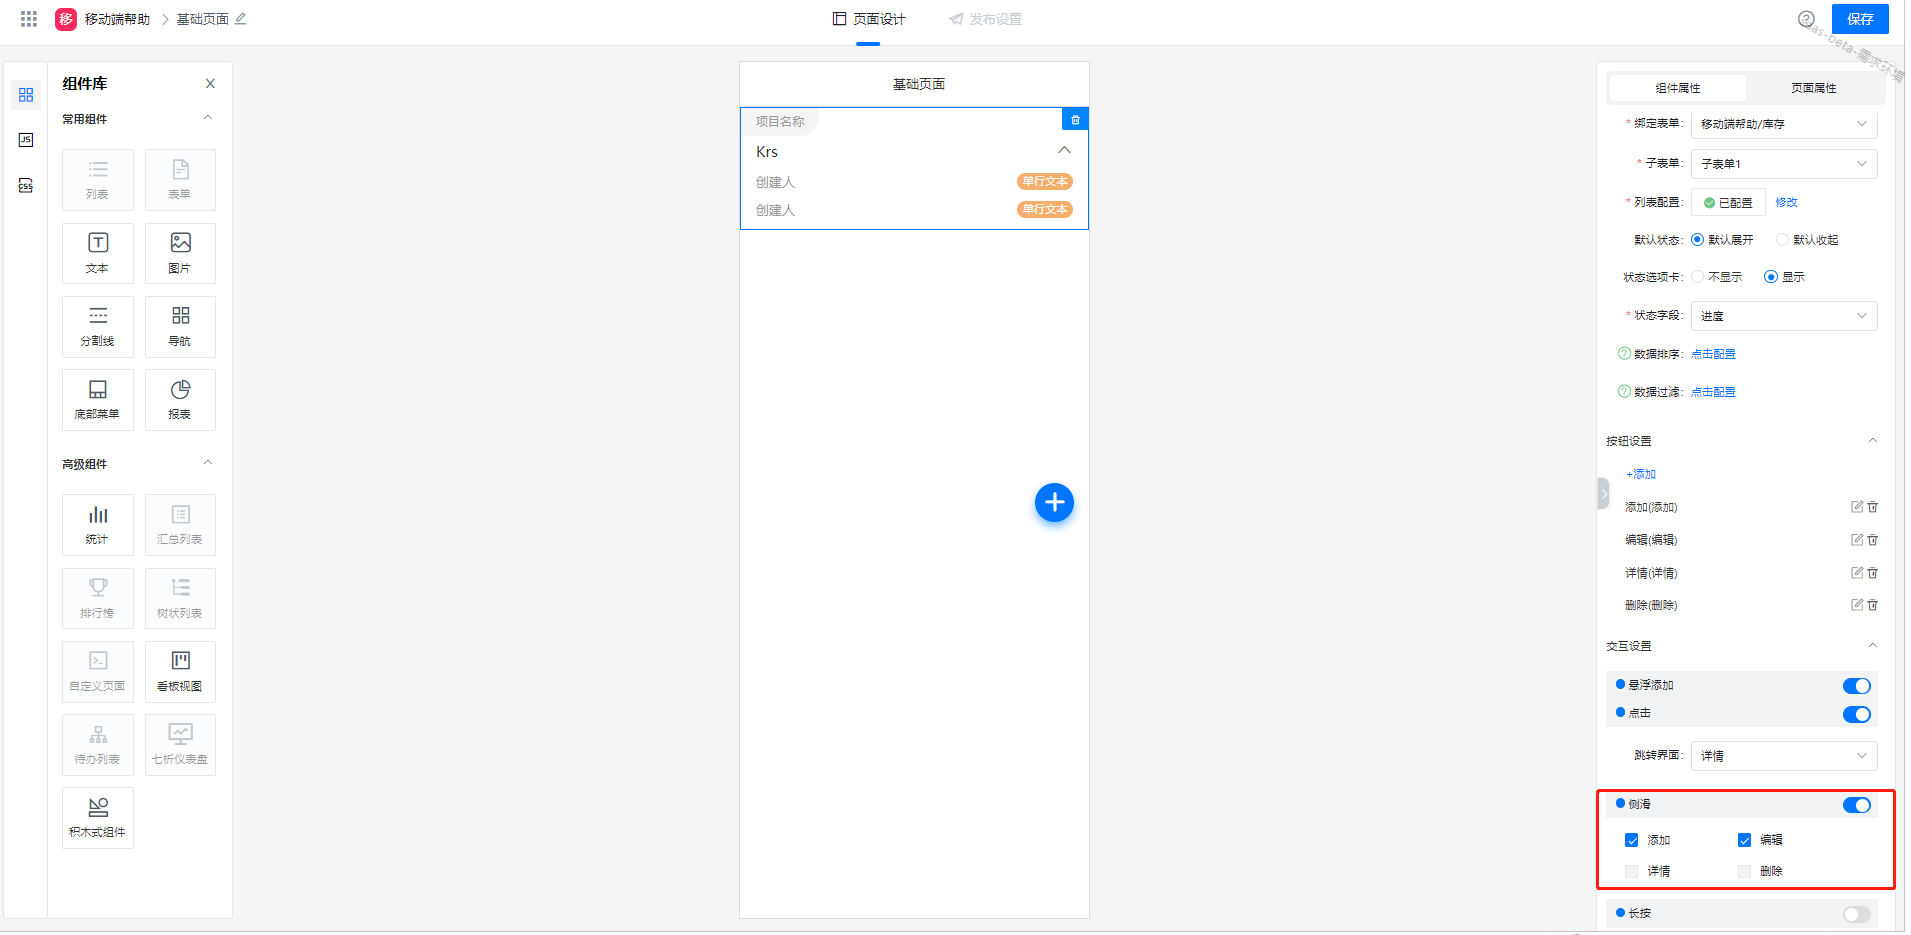Viewport: 1911px width, 935px height.
Task: Edit the 详情(详情) button entry
Action: (x=1857, y=573)
